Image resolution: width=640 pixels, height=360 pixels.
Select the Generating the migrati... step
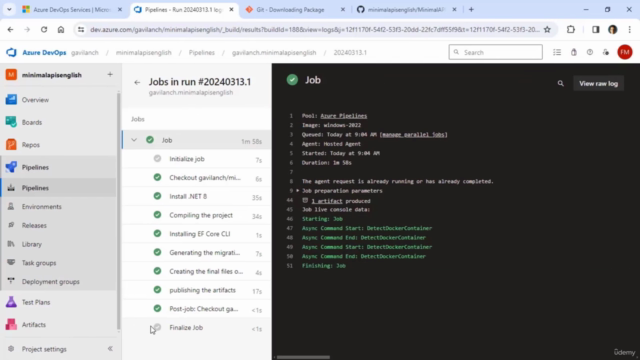click(x=197, y=253)
